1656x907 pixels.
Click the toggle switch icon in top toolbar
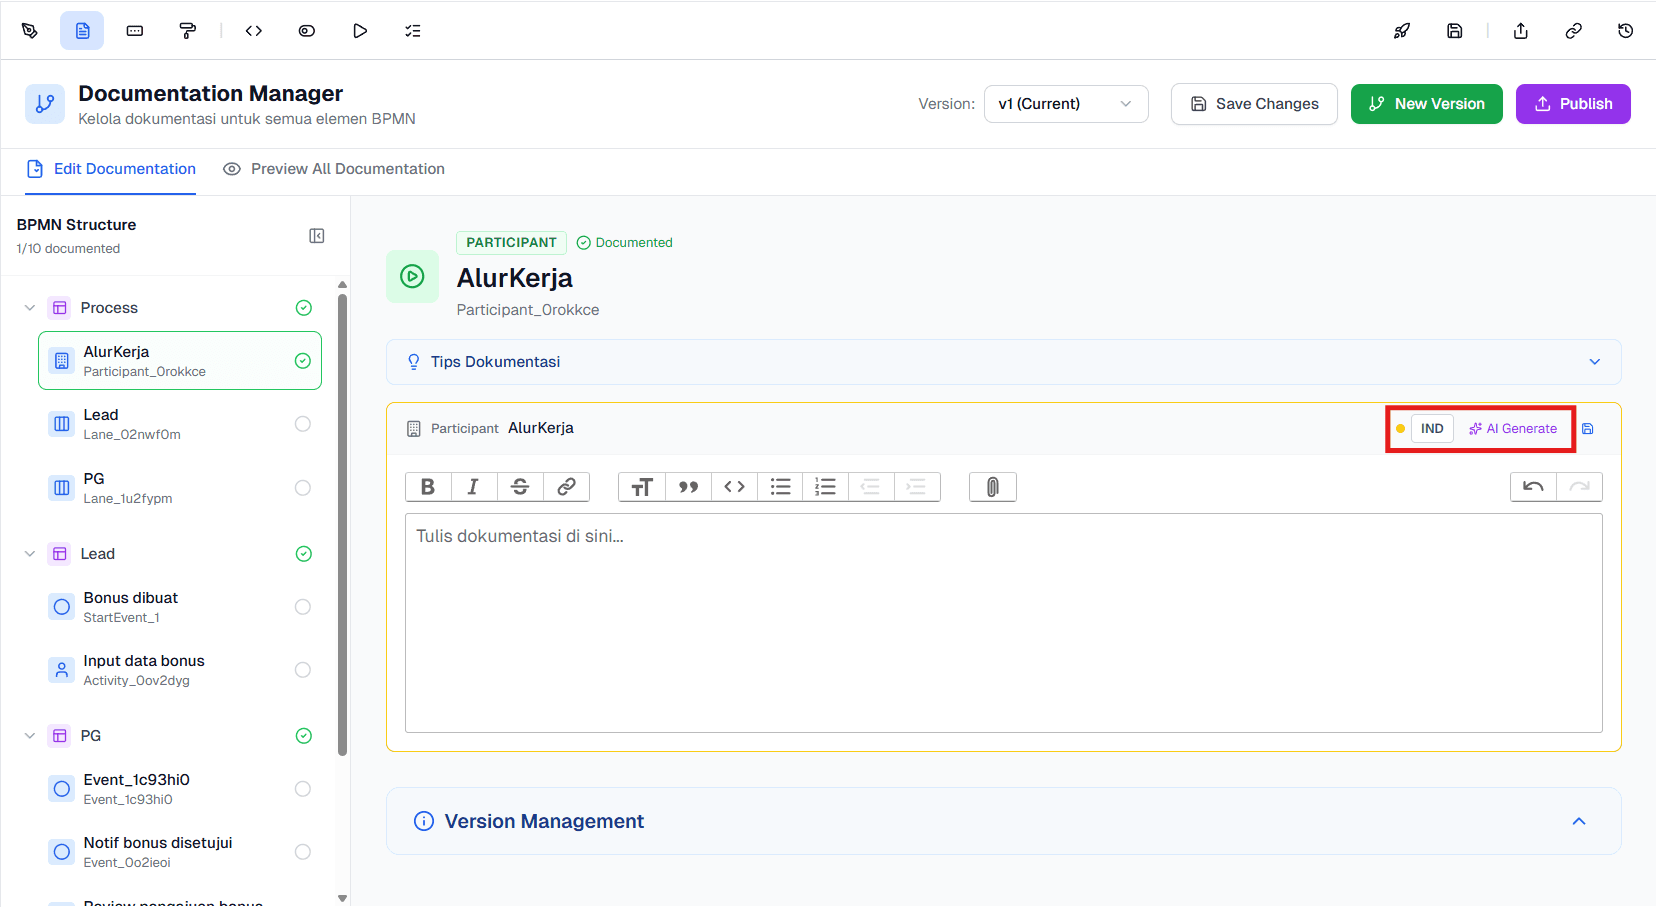point(306,30)
